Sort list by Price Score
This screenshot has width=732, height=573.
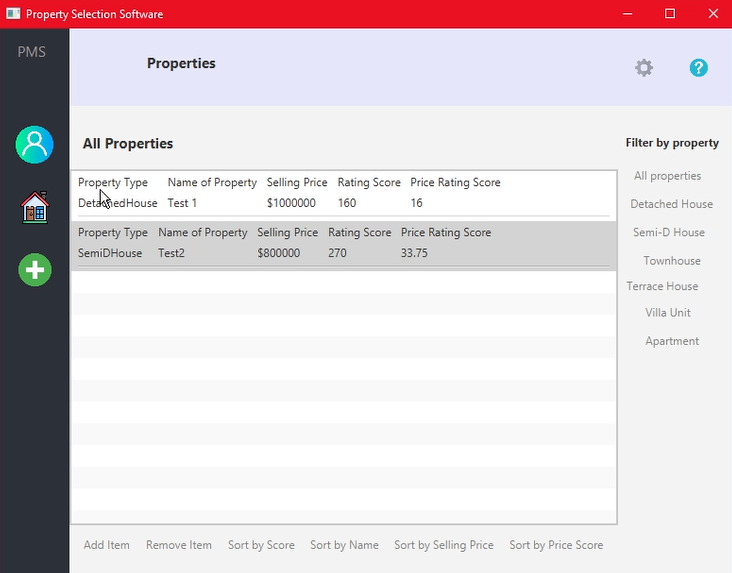556,545
